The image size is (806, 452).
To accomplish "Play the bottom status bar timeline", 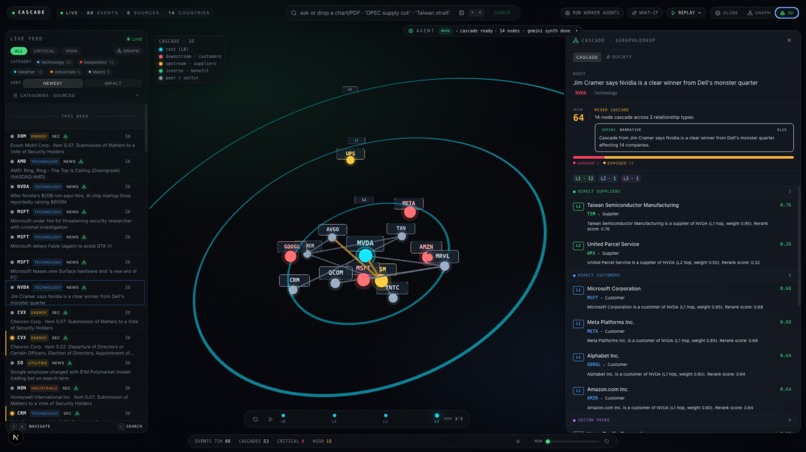I will pos(518,441).
